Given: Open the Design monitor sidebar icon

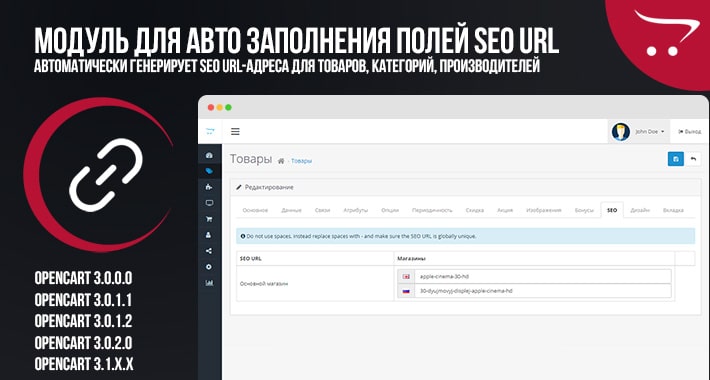Looking at the screenshot, I should [x=209, y=203].
